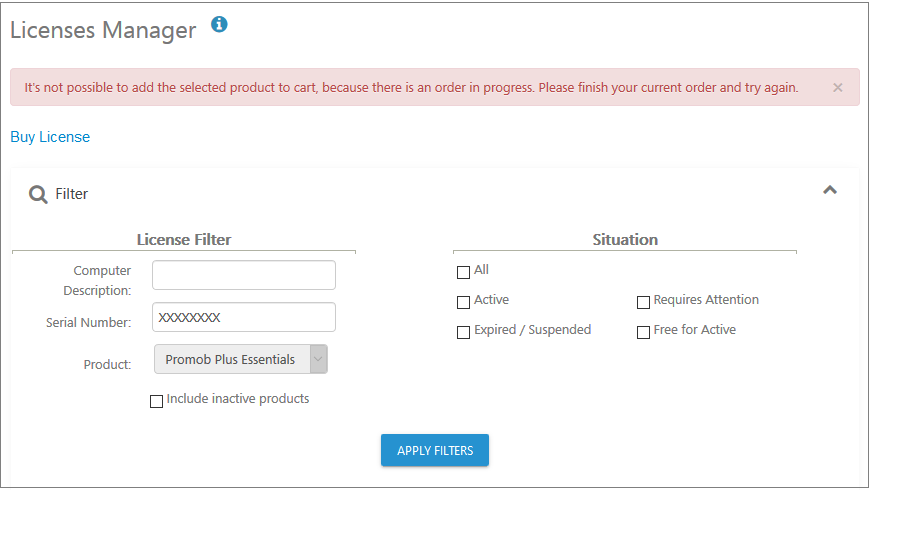The height and width of the screenshot is (550, 923).
Task: Click the magnifier Filter icon
Action: click(38, 194)
